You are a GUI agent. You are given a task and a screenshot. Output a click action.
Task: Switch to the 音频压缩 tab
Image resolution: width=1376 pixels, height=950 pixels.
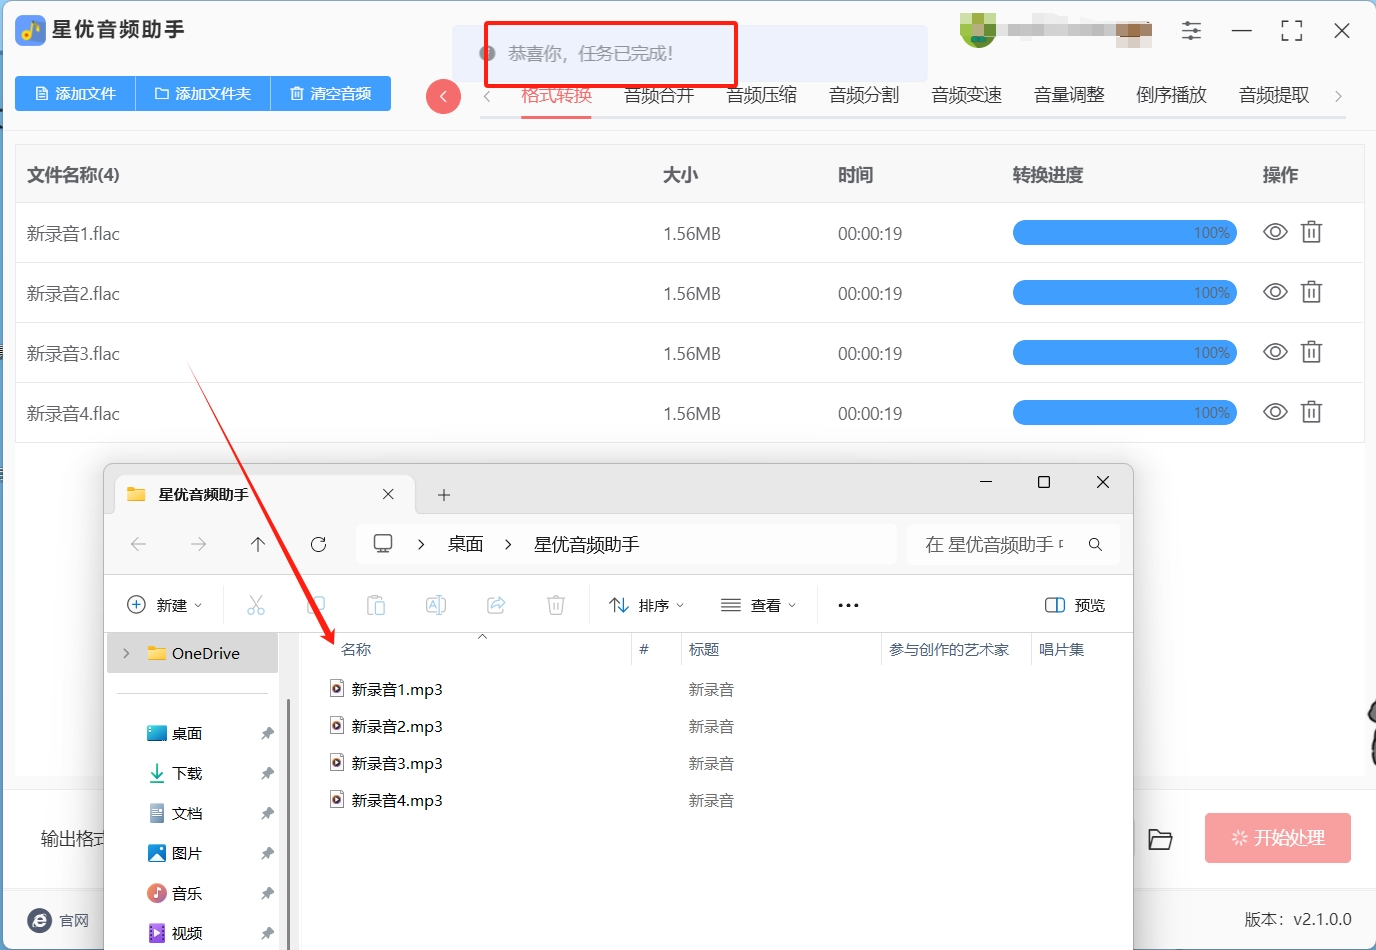762,95
